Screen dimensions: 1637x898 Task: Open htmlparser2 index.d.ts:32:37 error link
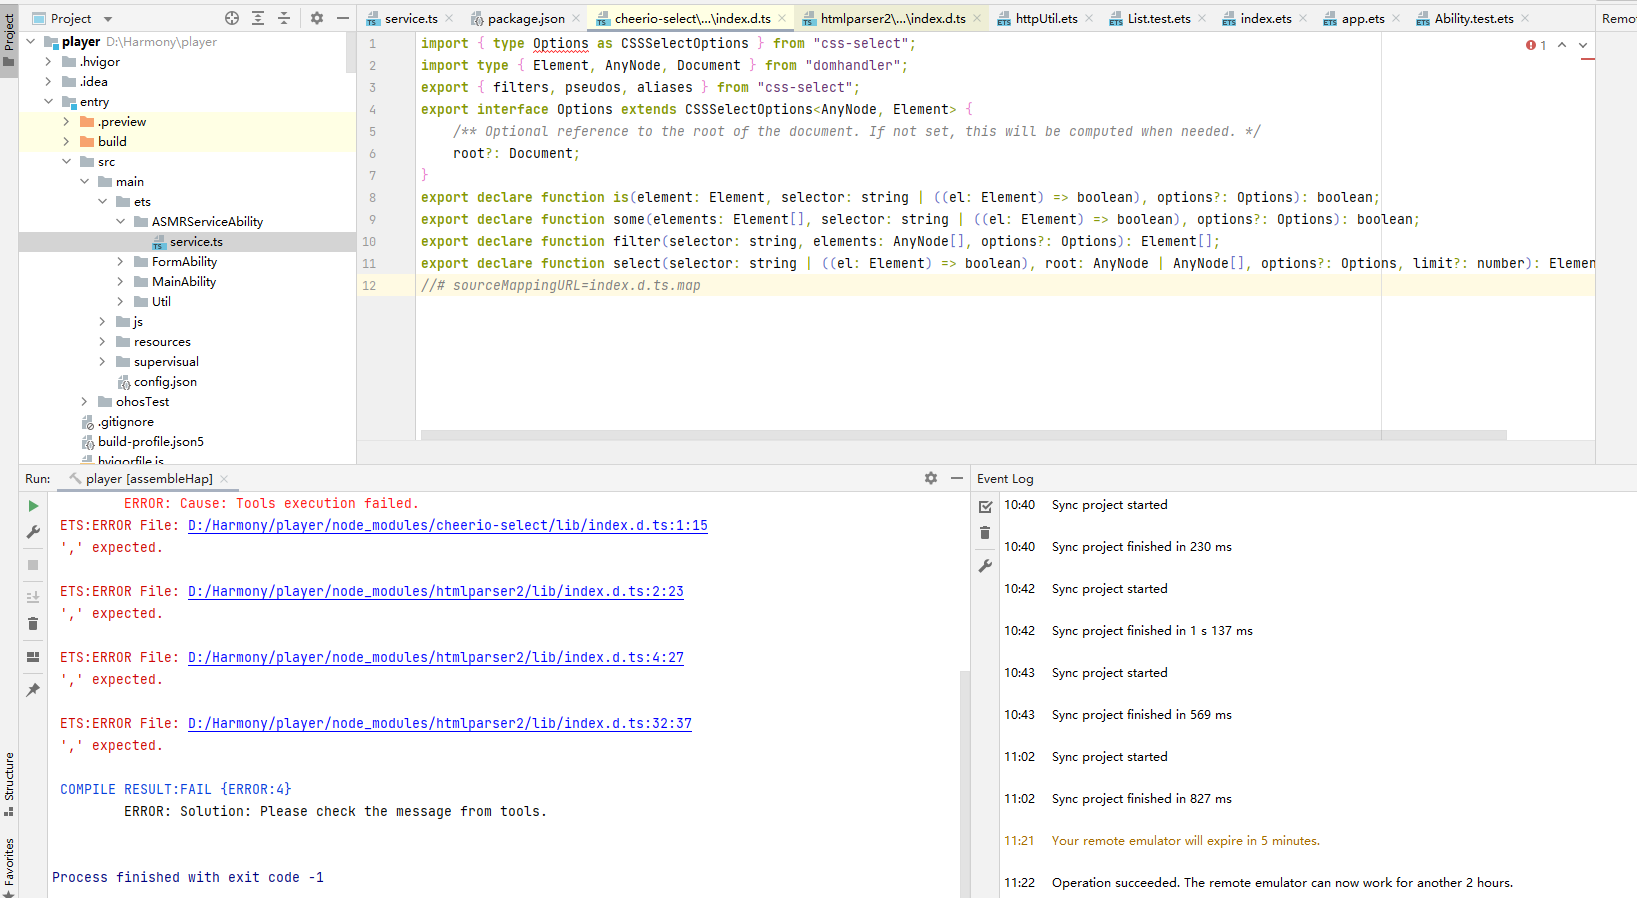[x=440, y=723]
